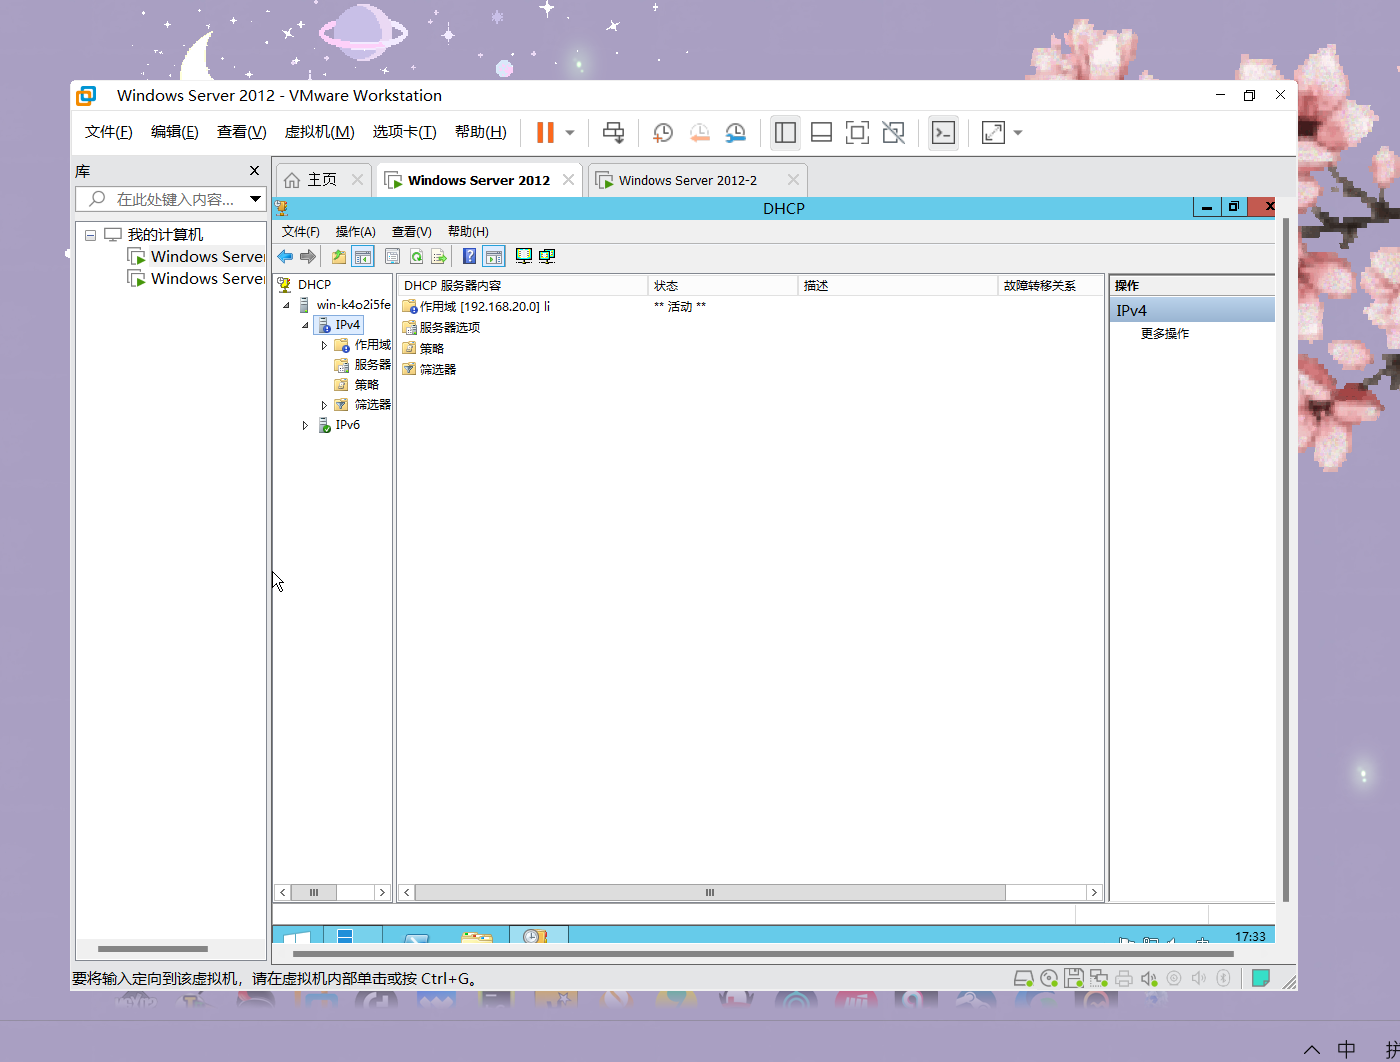Image resolution: width=1400 pixels, height=1062 pixels.
Task: Open the stretch display dropdown arrow
Action: [1018, 132]
